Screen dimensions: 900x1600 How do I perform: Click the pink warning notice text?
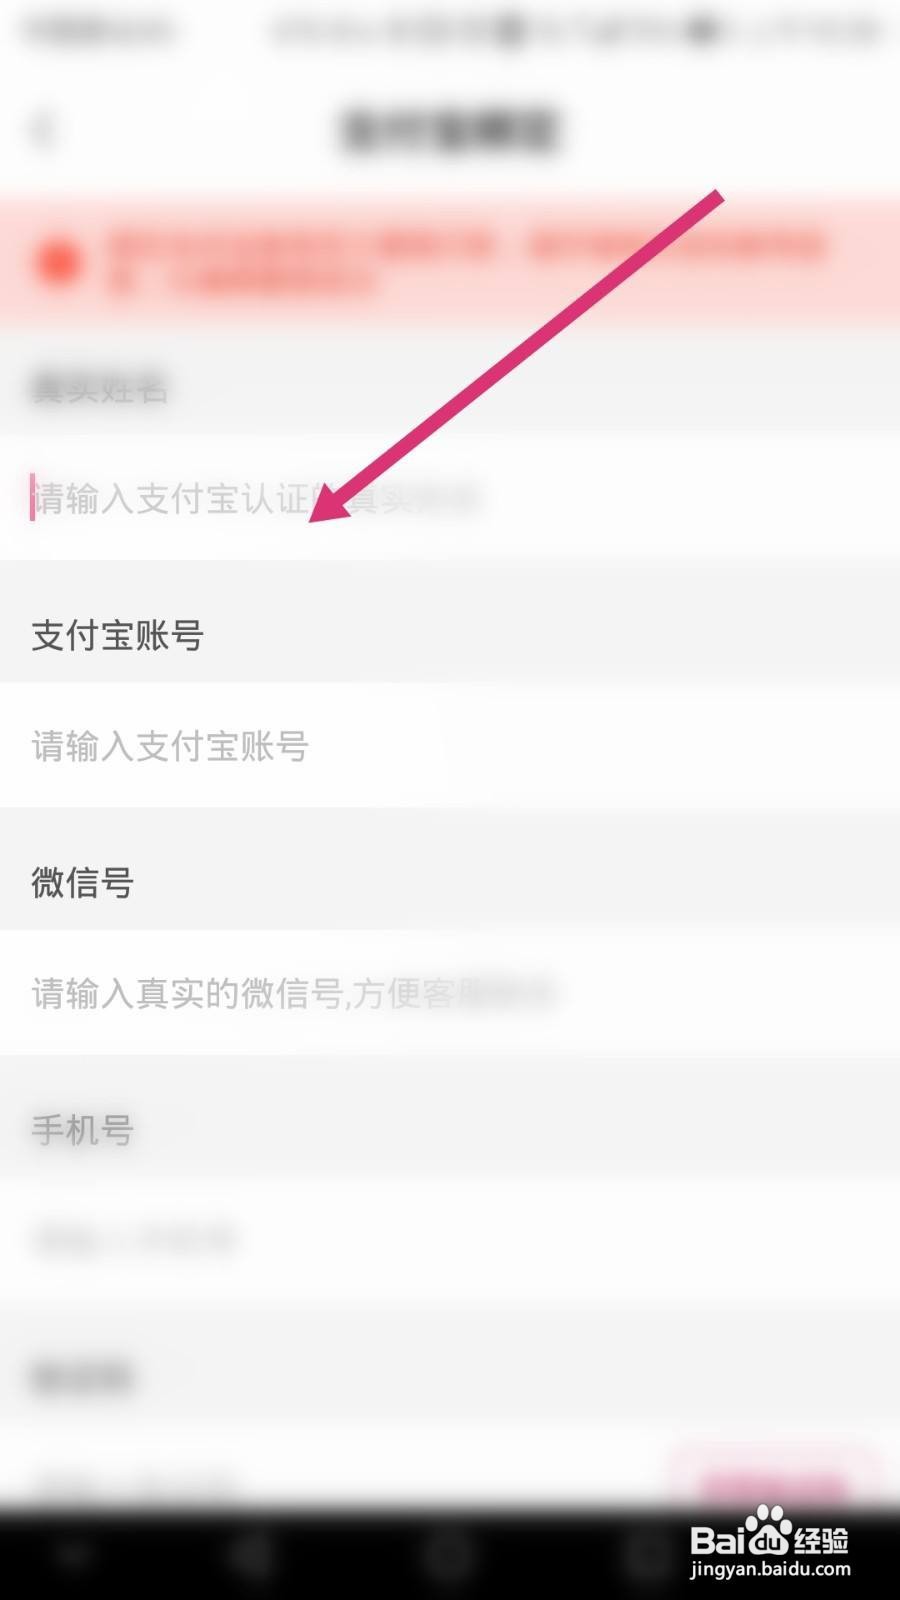(467, 262)
